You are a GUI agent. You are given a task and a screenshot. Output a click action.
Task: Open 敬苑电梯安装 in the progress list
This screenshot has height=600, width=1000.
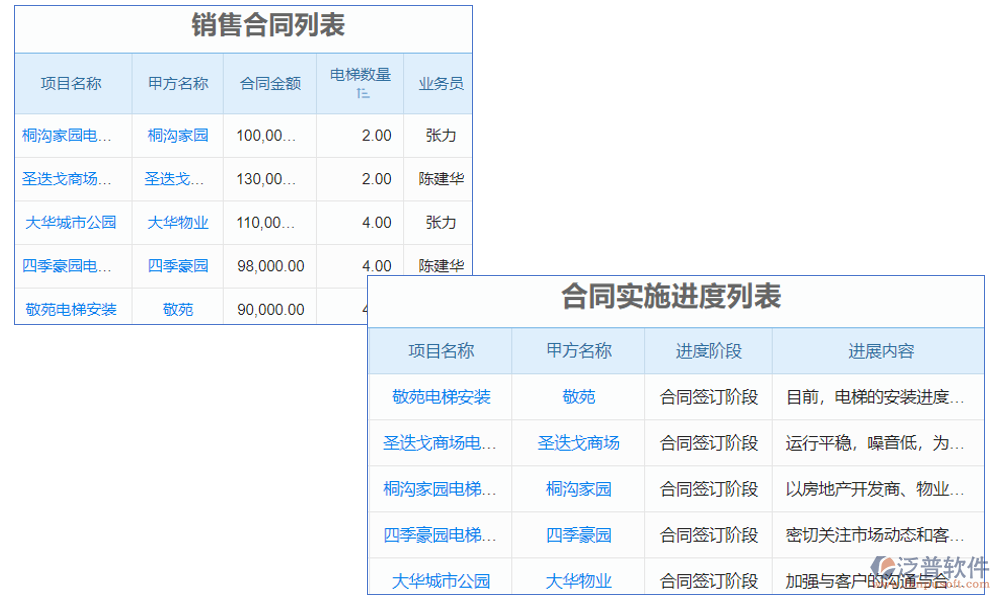[x=440, y=397]
